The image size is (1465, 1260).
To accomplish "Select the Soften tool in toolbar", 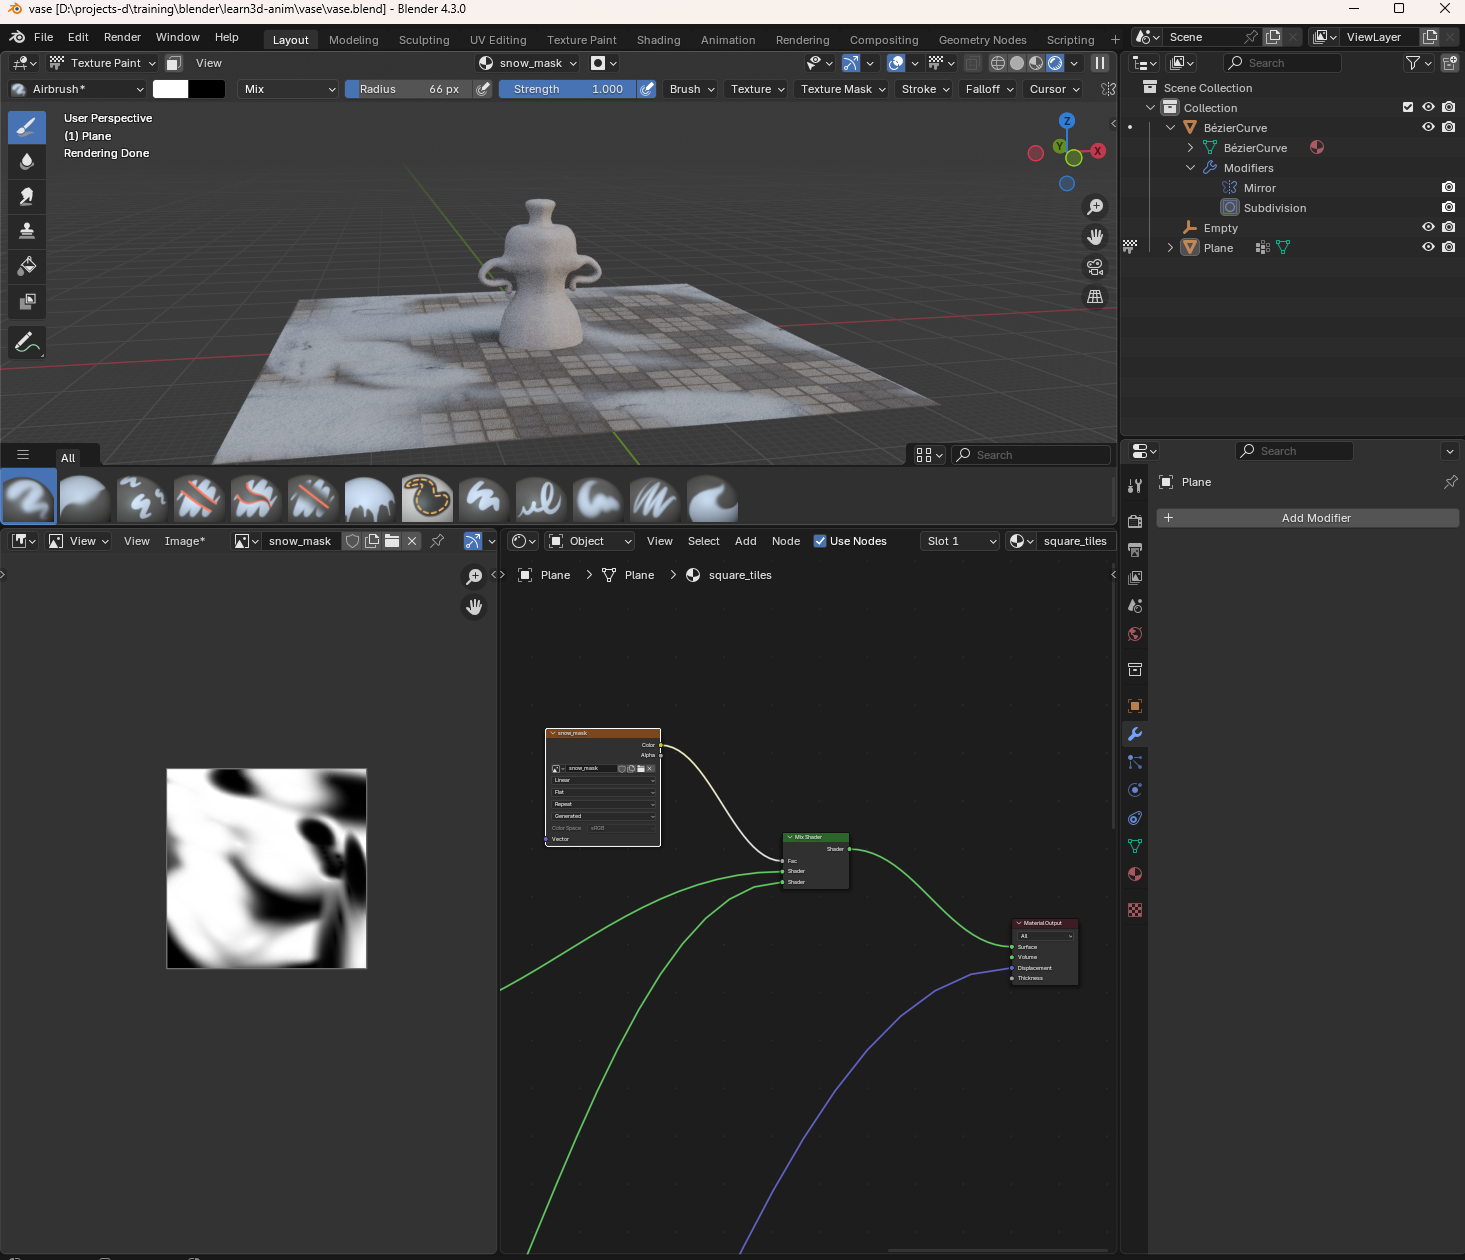I will [x=27, y=162].
